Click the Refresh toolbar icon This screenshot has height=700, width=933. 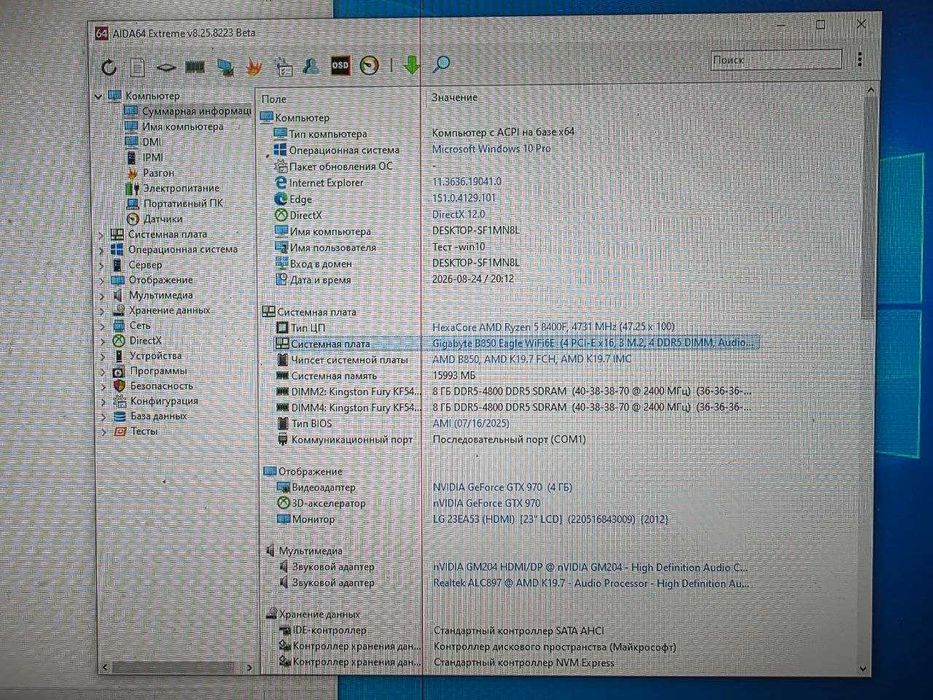tap(109, 67)
